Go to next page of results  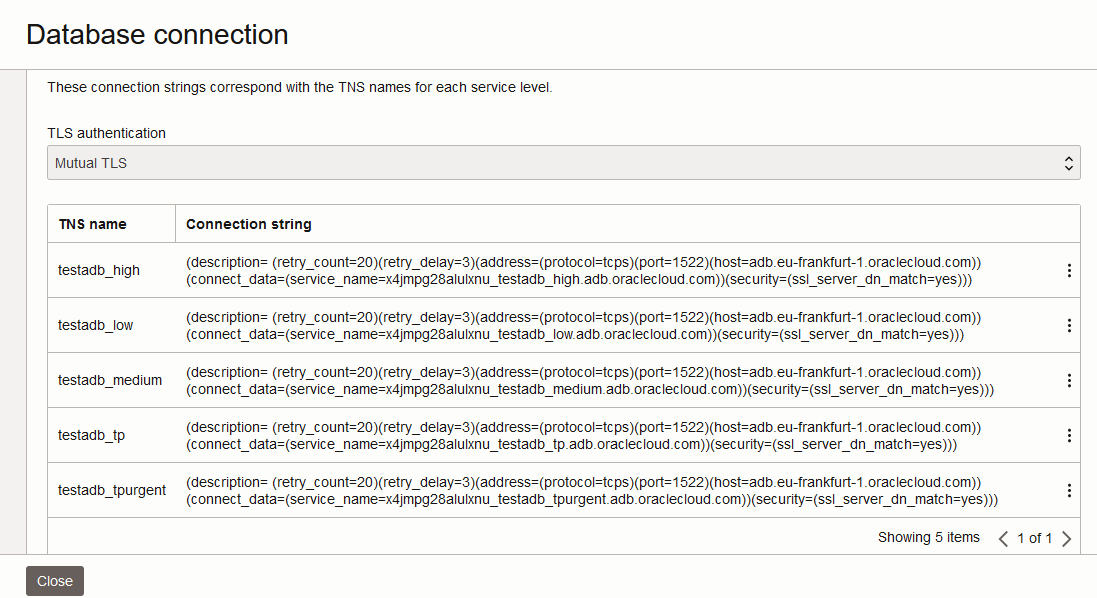1066,539
